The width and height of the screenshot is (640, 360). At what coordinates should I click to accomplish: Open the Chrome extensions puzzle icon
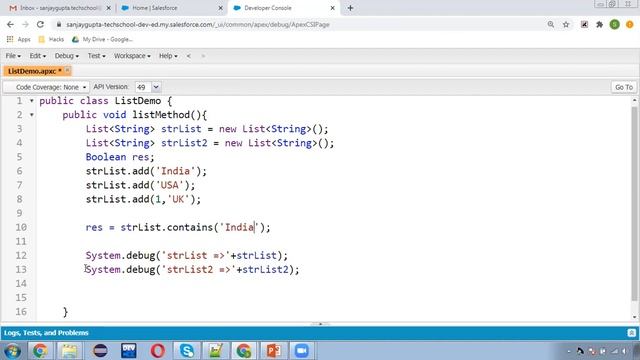[599, 24]
